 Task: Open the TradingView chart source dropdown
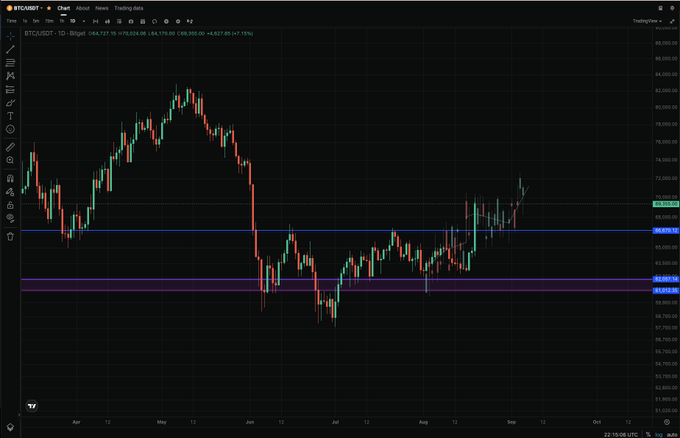(647, 21)
